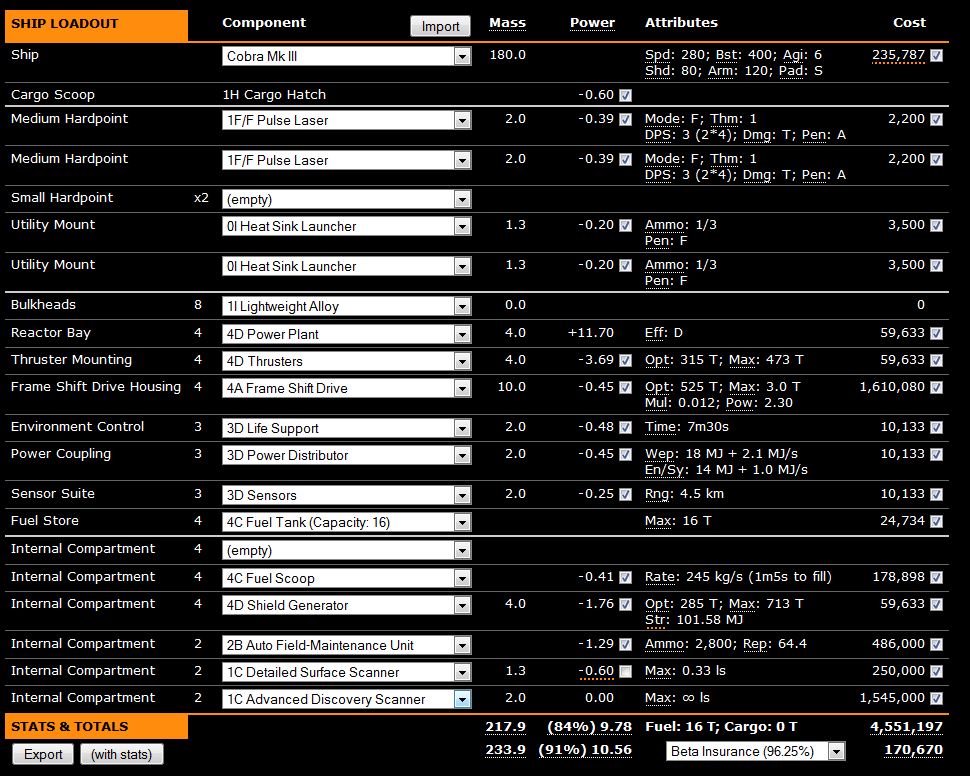Toggle Auto Field-Maintenance Unit power checkbox
This screenshot has height=776, width=970.
625,644
